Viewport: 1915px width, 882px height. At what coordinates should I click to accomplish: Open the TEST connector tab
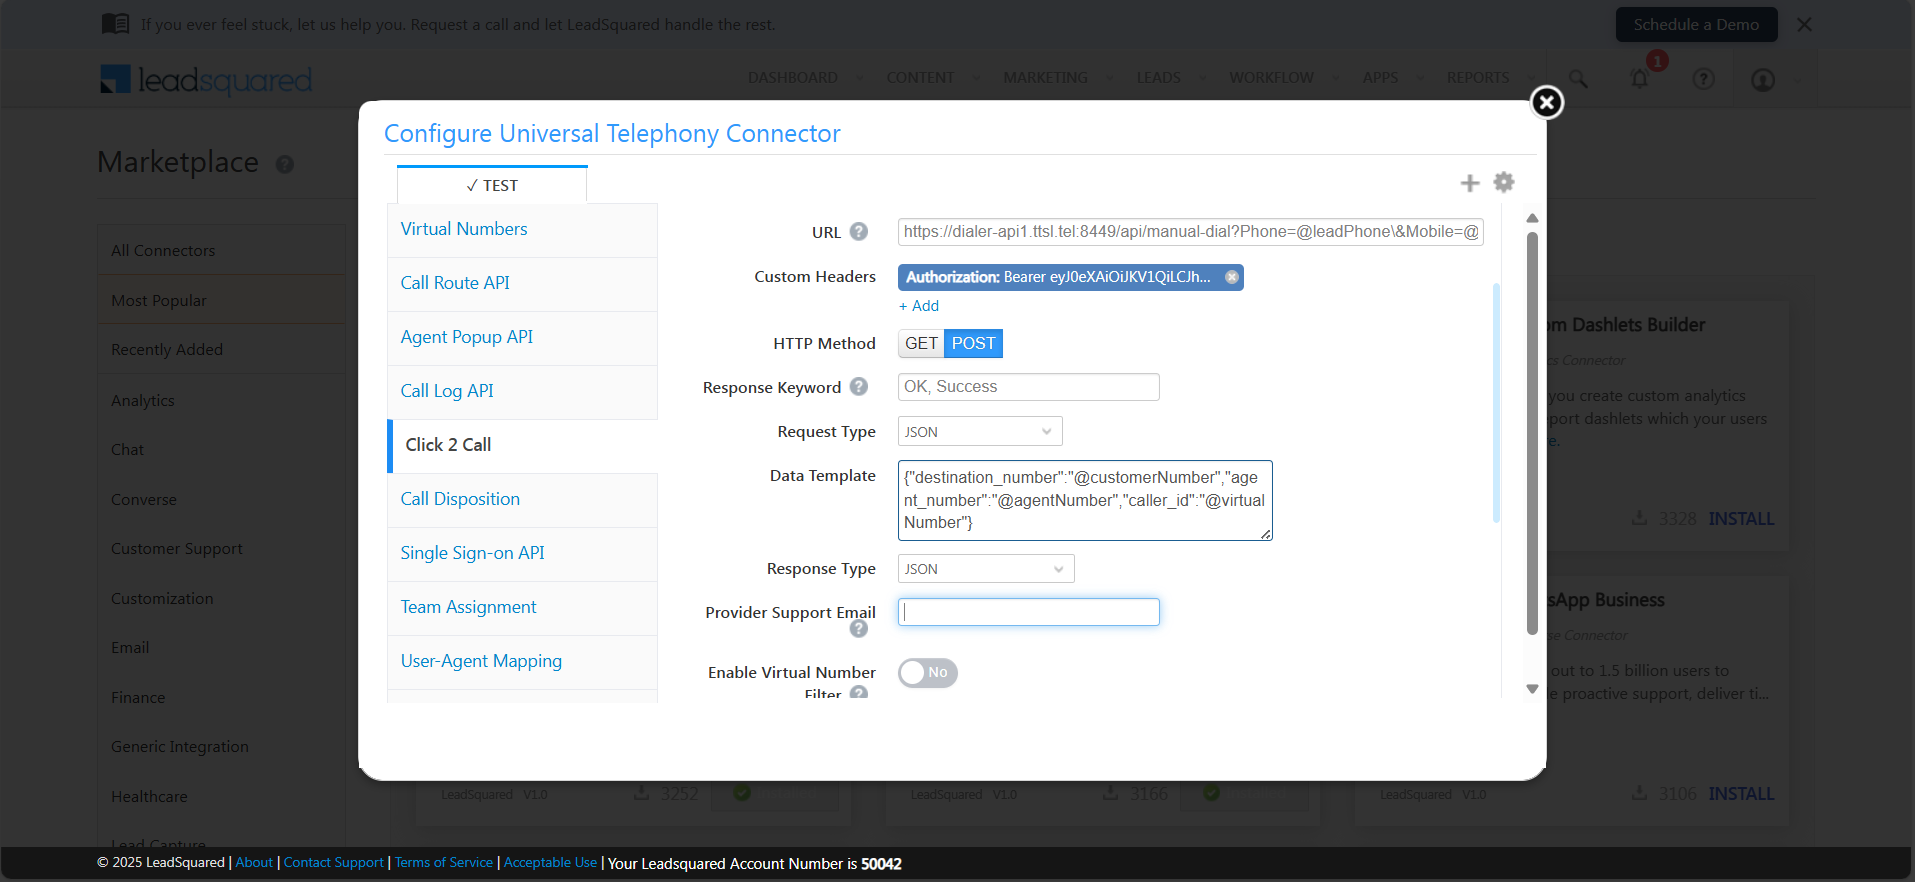point(492,185)
